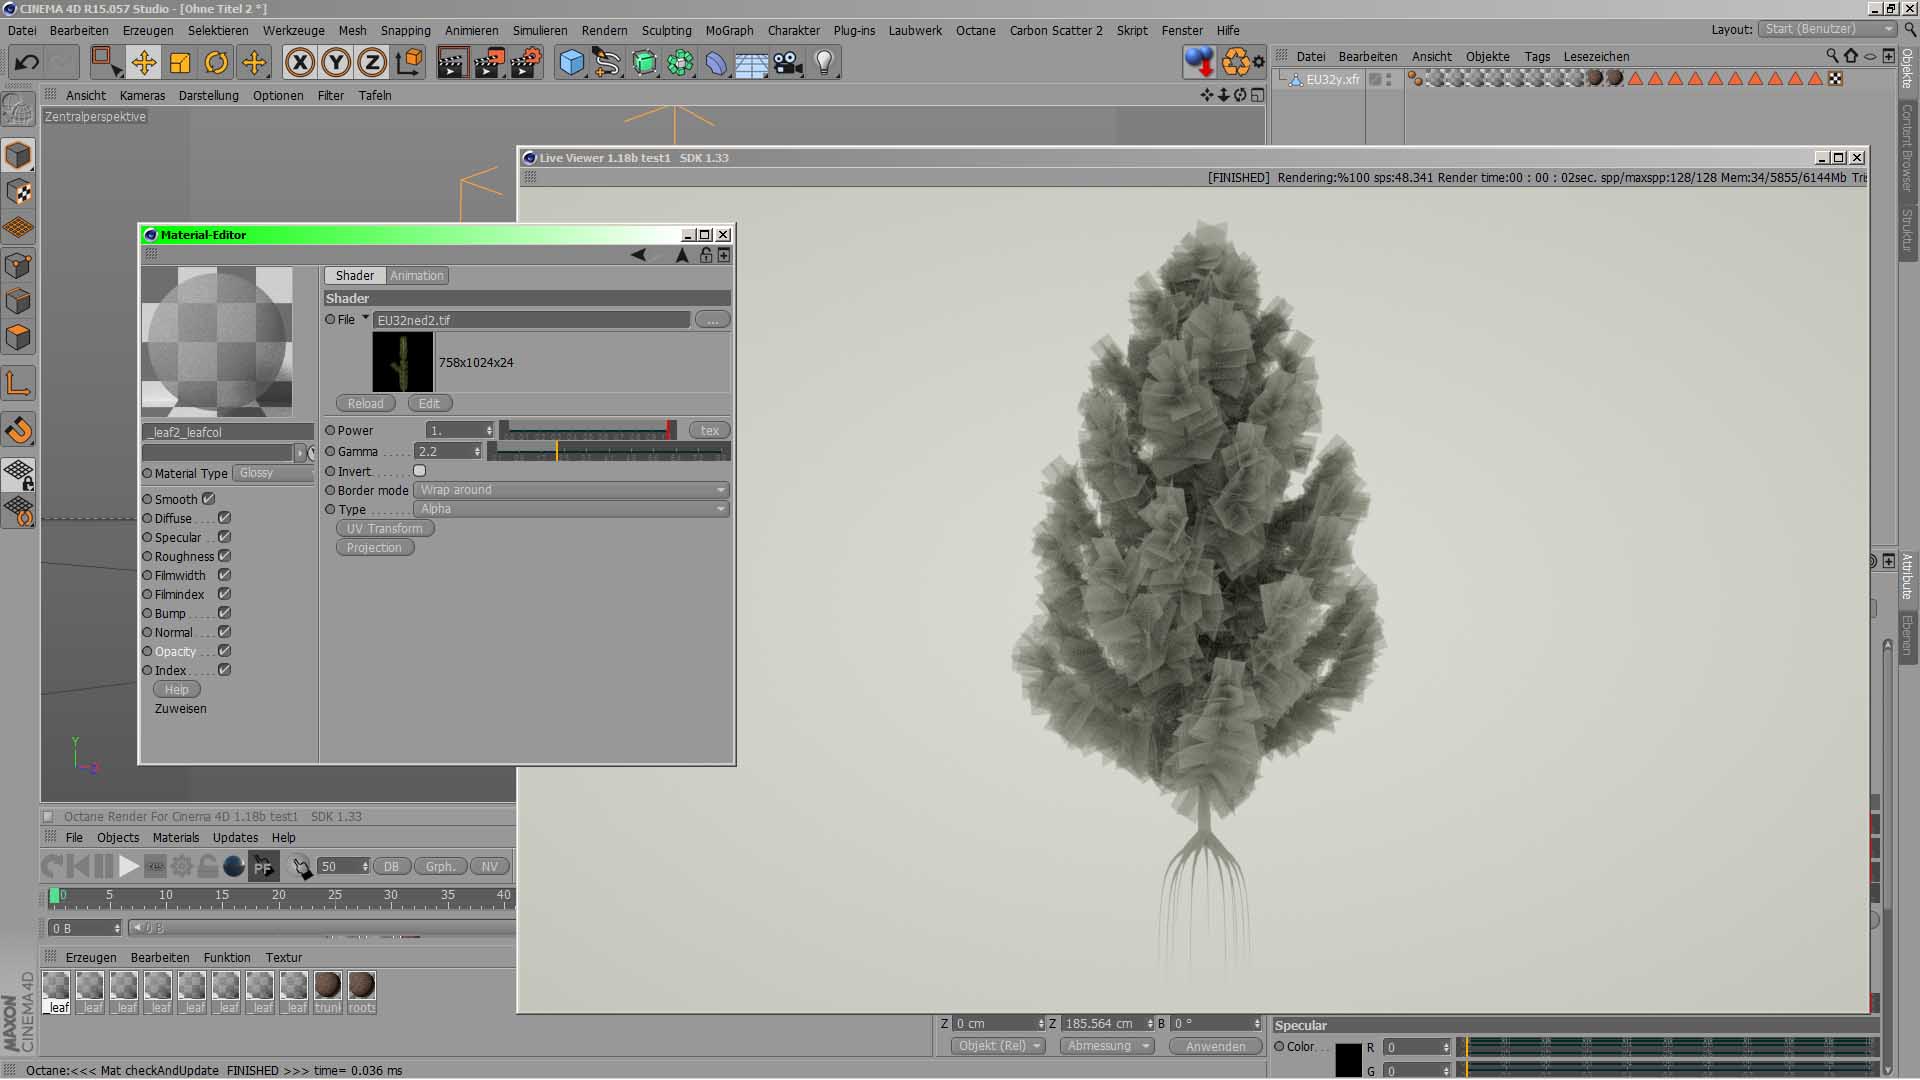
Task: Open the Type dropdown showing Alpha
Action: [571, 509]
